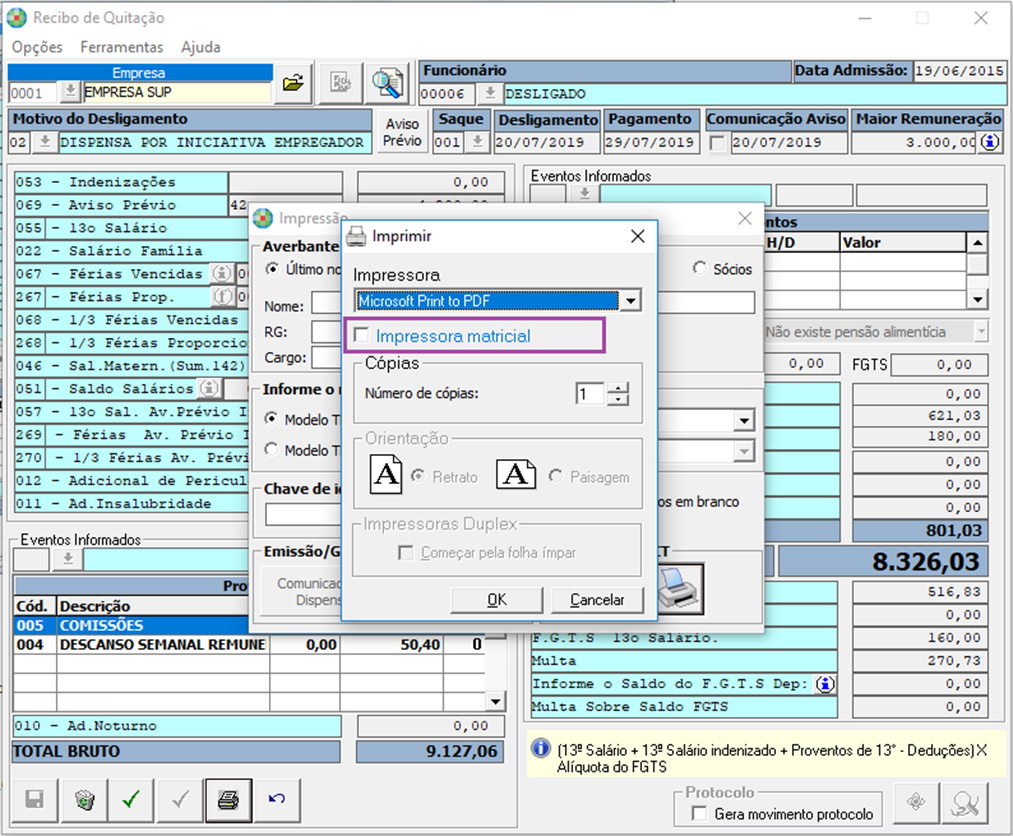Select DESCANSO SEMANAL REMUNE row

[x=249, y=645]
